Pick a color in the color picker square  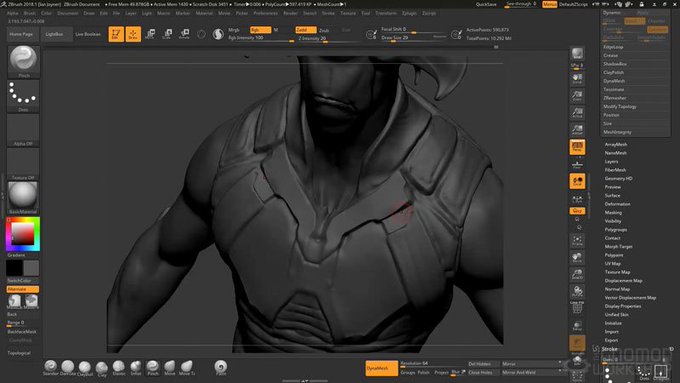point(23,234)
